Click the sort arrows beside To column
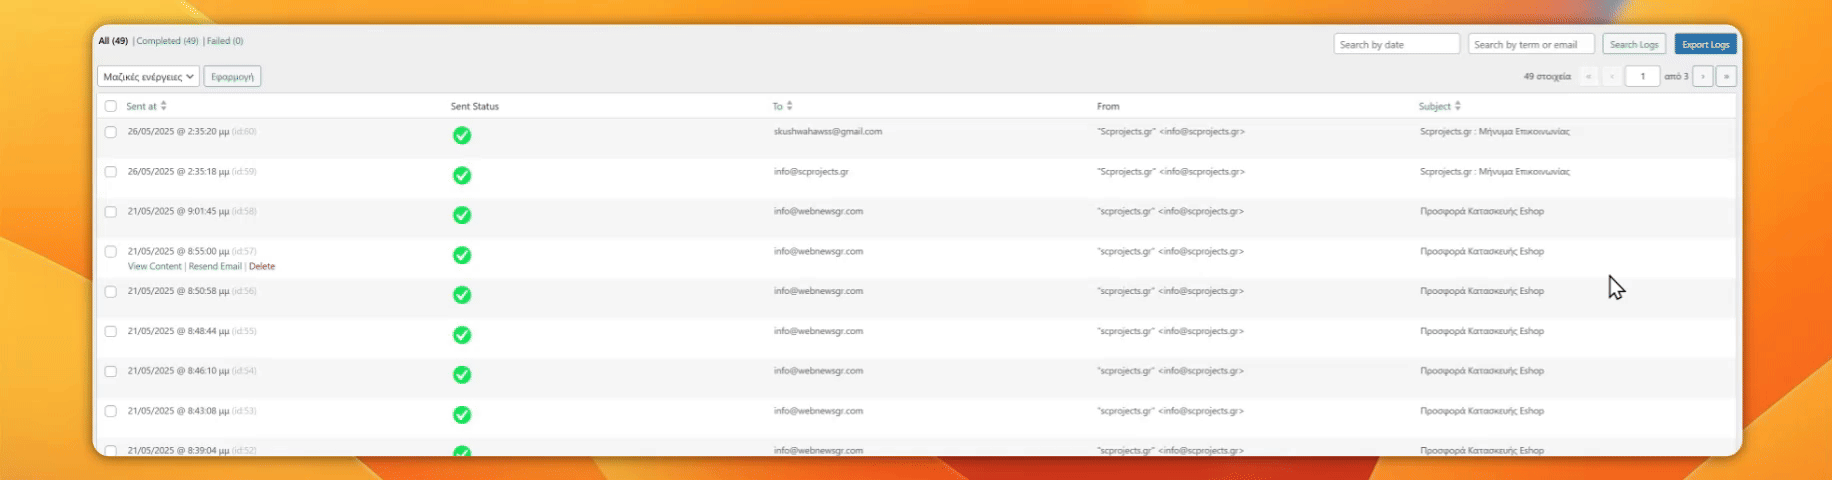The width and height of the screenshot is (1832, 480). tap(790, 106)
